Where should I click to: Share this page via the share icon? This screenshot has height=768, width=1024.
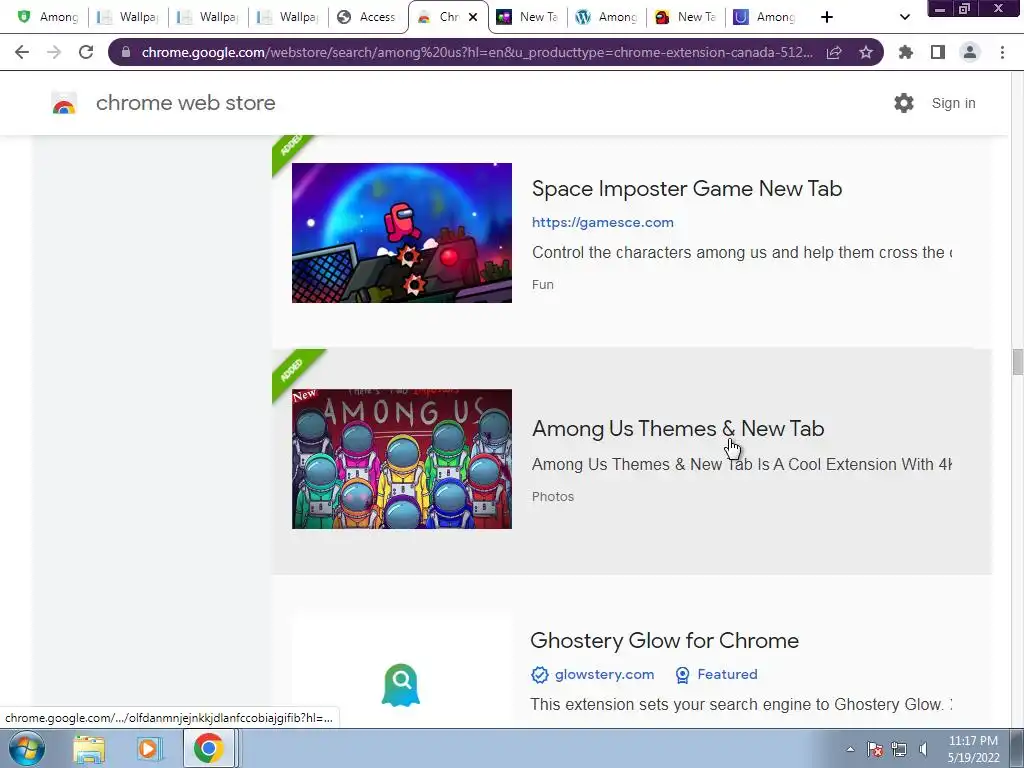(x=834, y=52)
